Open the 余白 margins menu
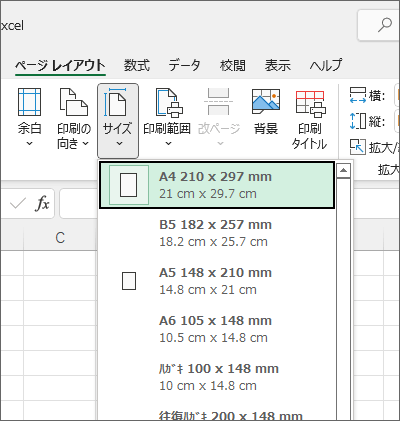Viewport: 400px width, 421px height. [29, 118]
